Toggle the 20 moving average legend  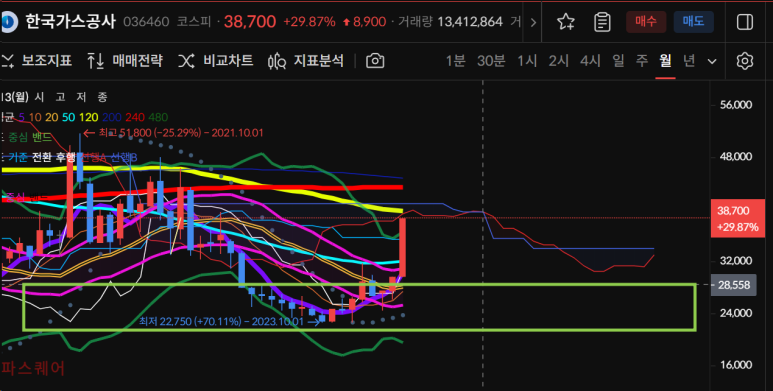[x=51, y=117]
